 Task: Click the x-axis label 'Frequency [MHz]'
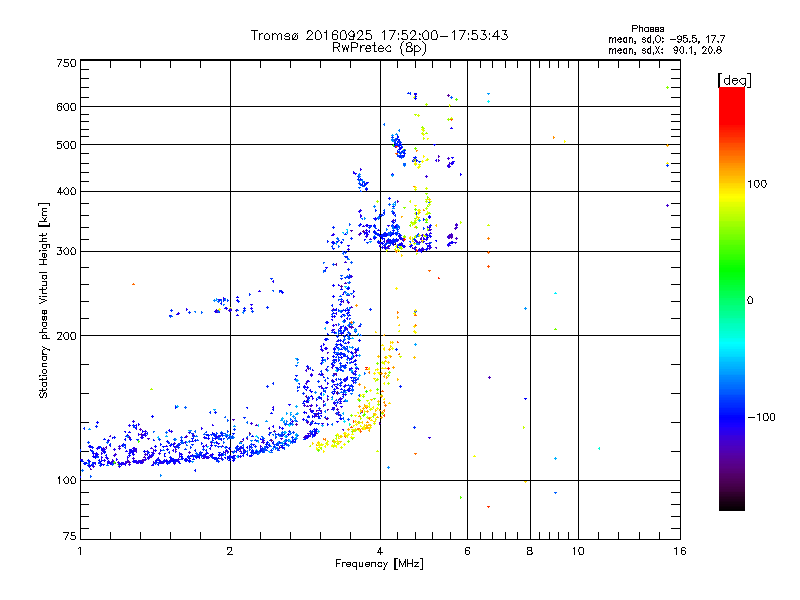coord(379,564)
